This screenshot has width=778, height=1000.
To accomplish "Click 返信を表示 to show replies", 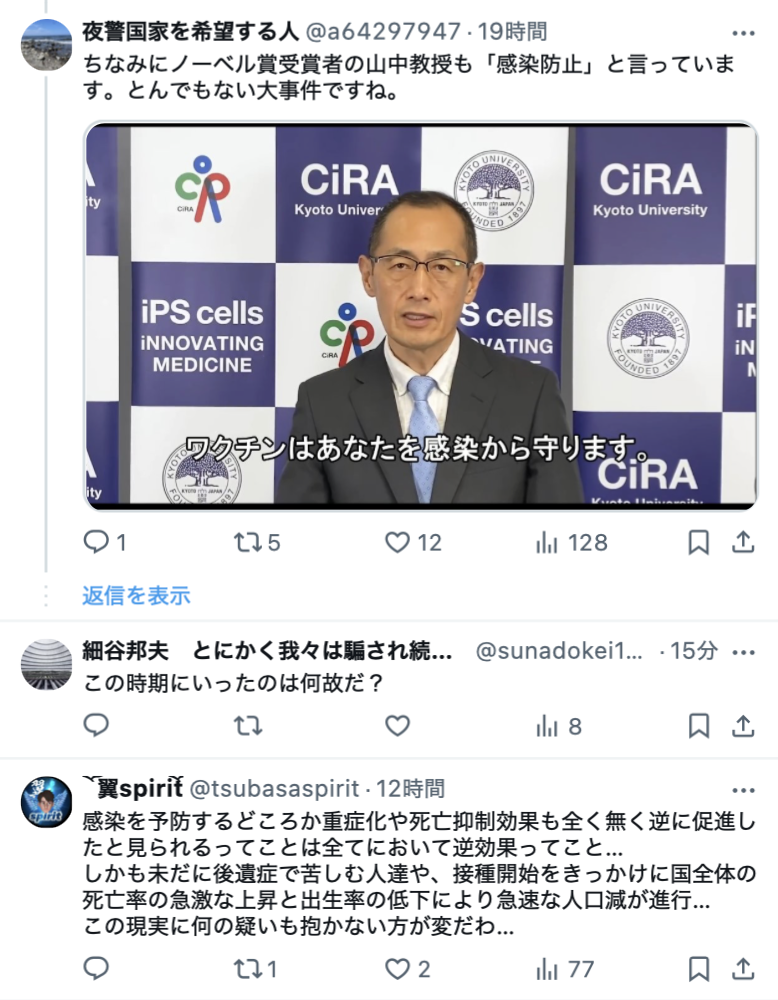I will click(x=136, y=595).
